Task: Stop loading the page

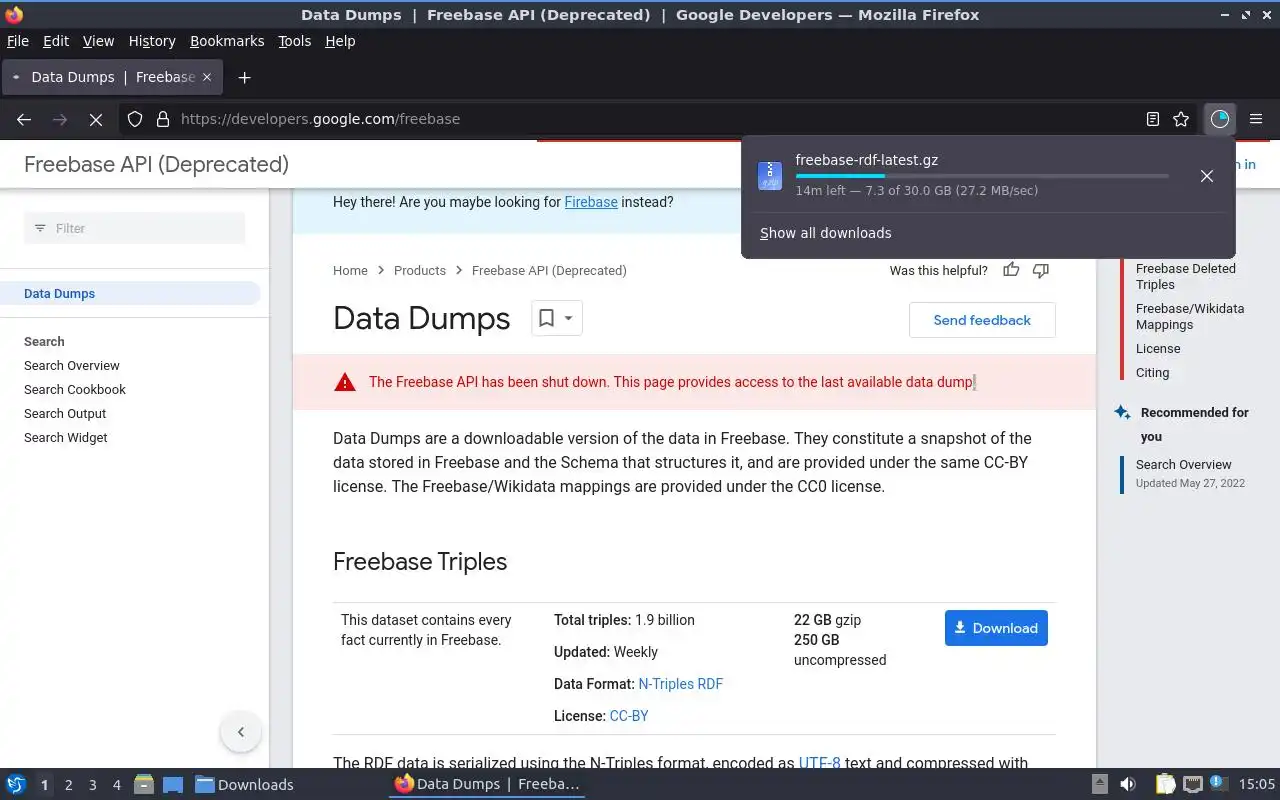Action: [x=96, y=119]
